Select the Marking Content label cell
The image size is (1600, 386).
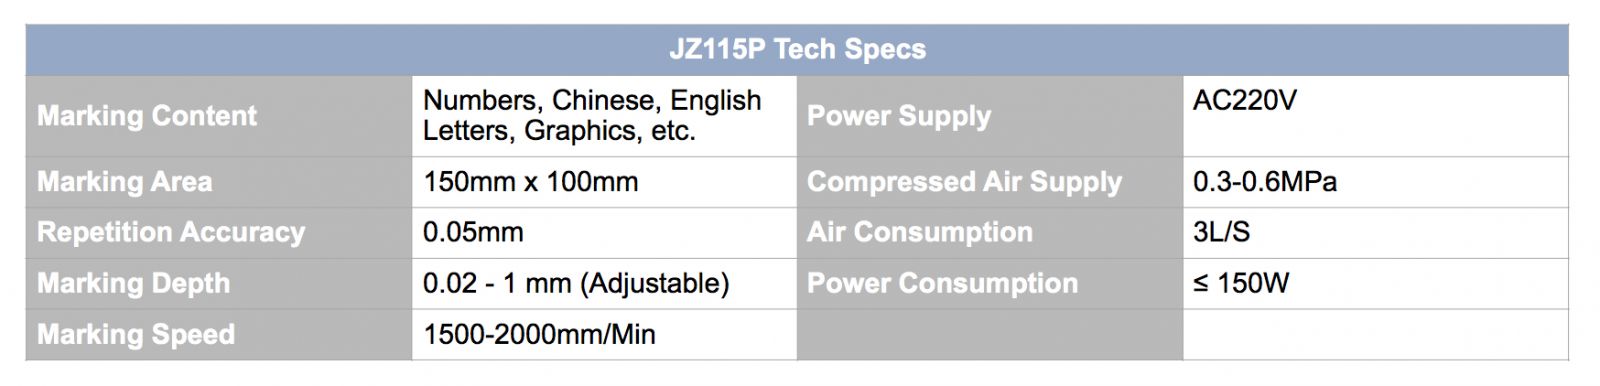click(x=219, y=116)
